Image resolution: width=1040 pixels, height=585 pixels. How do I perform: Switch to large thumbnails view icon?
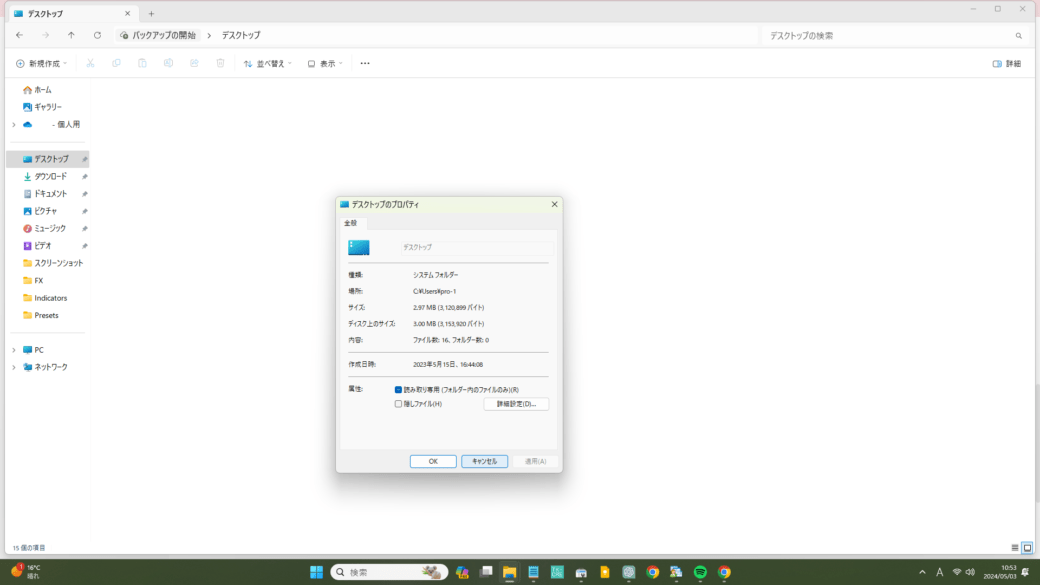(x=1027, y=548)
